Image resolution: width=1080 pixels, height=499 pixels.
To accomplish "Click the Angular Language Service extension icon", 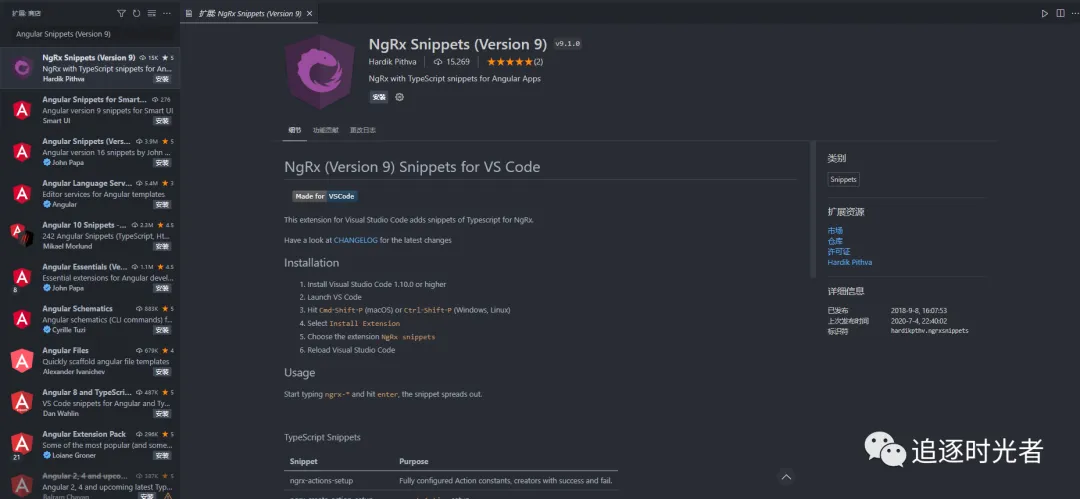I will (x=22, y=194).
